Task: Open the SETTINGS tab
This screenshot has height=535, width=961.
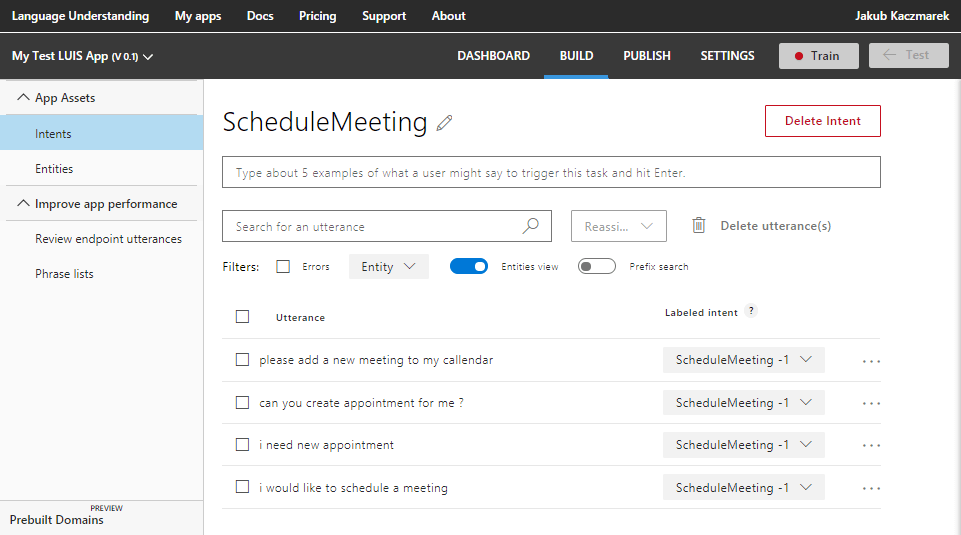Action: click(727, 56)
